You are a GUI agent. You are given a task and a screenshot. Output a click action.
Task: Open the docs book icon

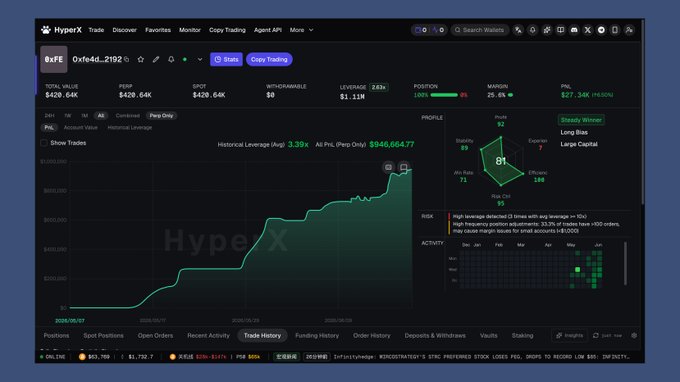pyautogui.click(x=560, y=30)
